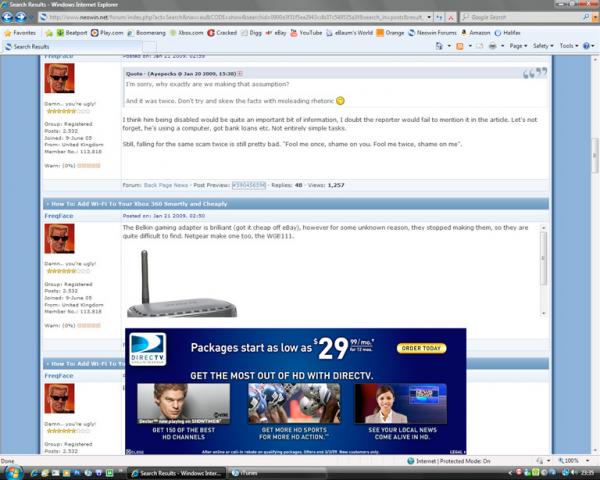600x480 pixels.
Task: Open the Safety menu
Action: click(x=543, y=46)
